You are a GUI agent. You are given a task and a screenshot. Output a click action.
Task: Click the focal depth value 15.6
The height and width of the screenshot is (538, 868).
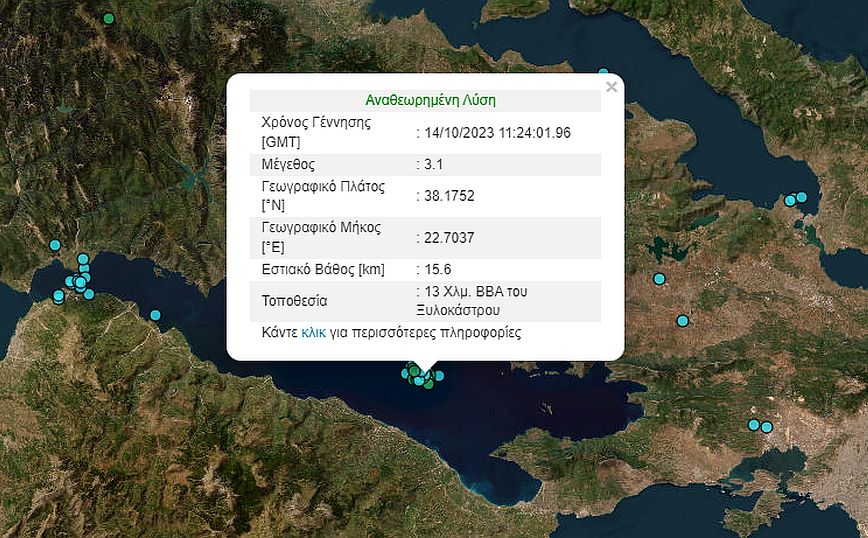click(x=436, y=269)
